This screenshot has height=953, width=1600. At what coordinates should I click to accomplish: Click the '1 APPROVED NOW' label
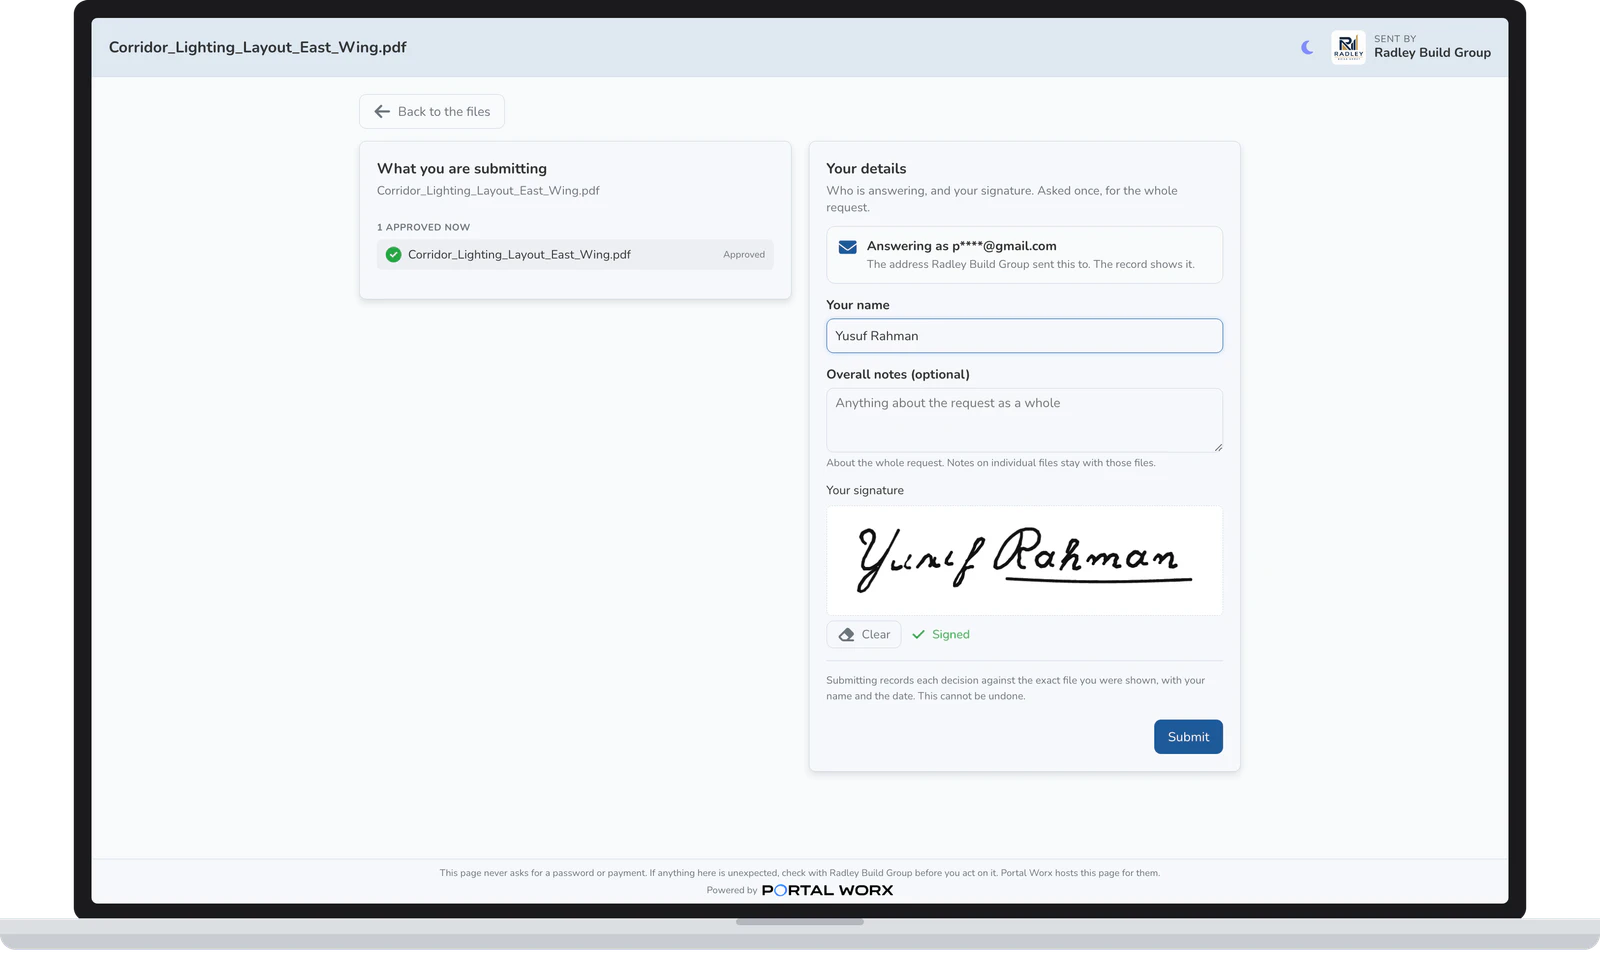click(423, 228)
